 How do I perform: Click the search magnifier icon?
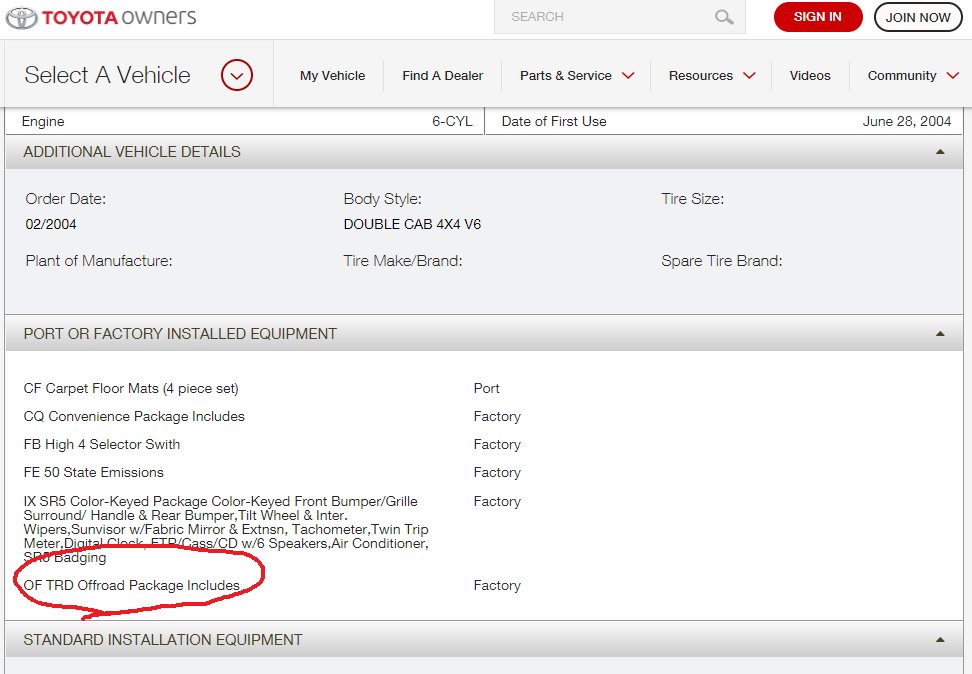[723, 17]
